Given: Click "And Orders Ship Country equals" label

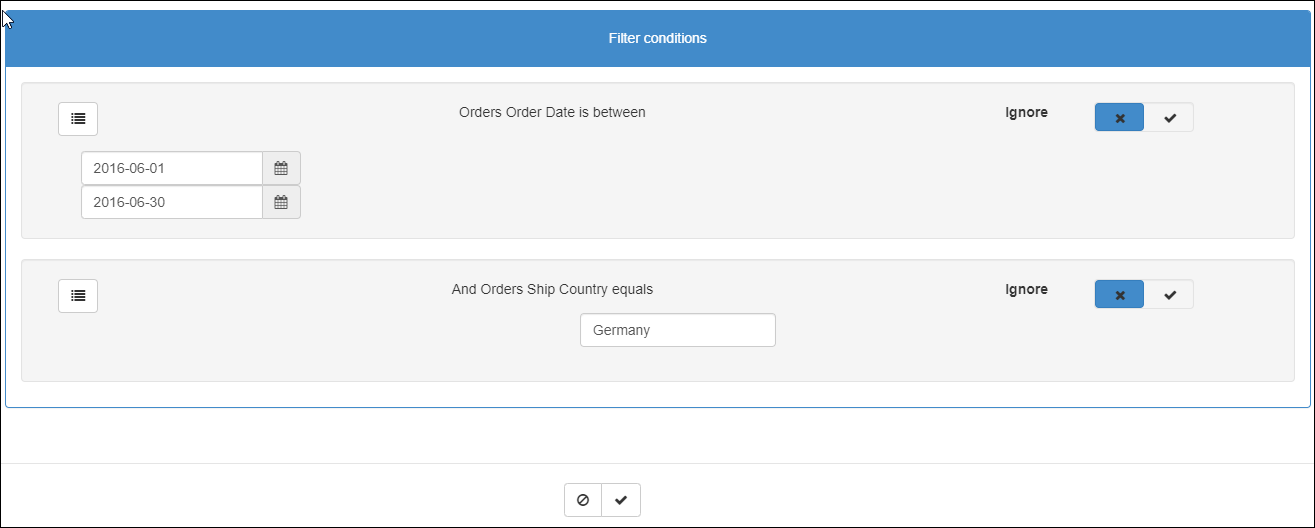Looking at the screenshot, I should (x=552, y=290).
